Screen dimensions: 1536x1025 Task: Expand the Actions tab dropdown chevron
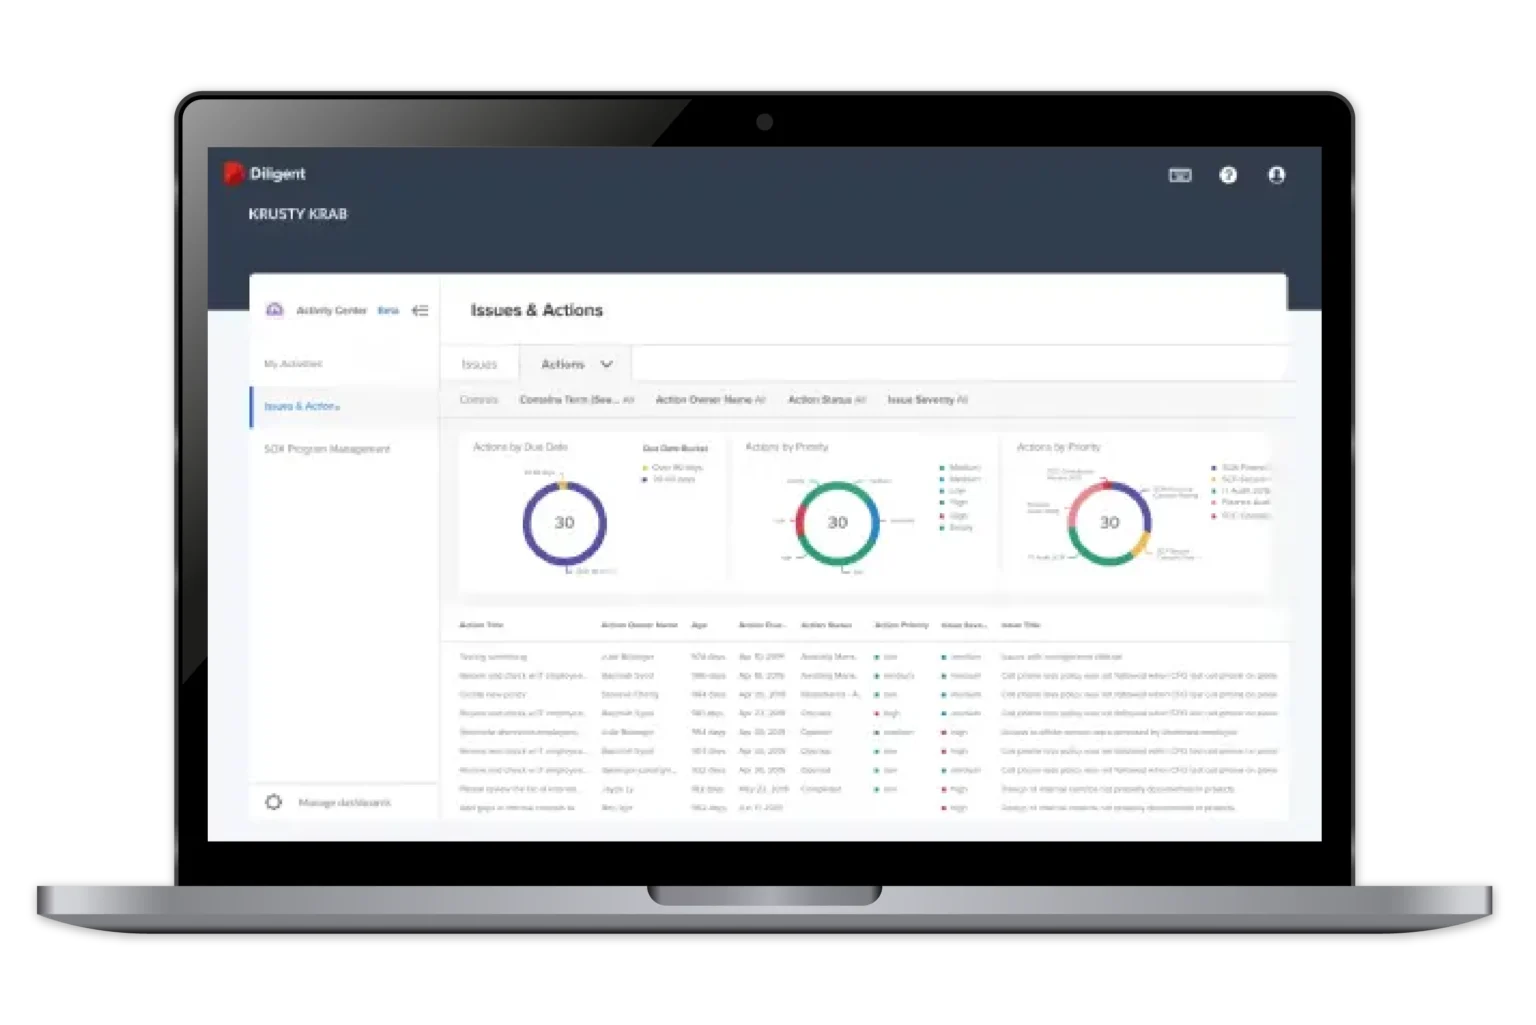607,364
